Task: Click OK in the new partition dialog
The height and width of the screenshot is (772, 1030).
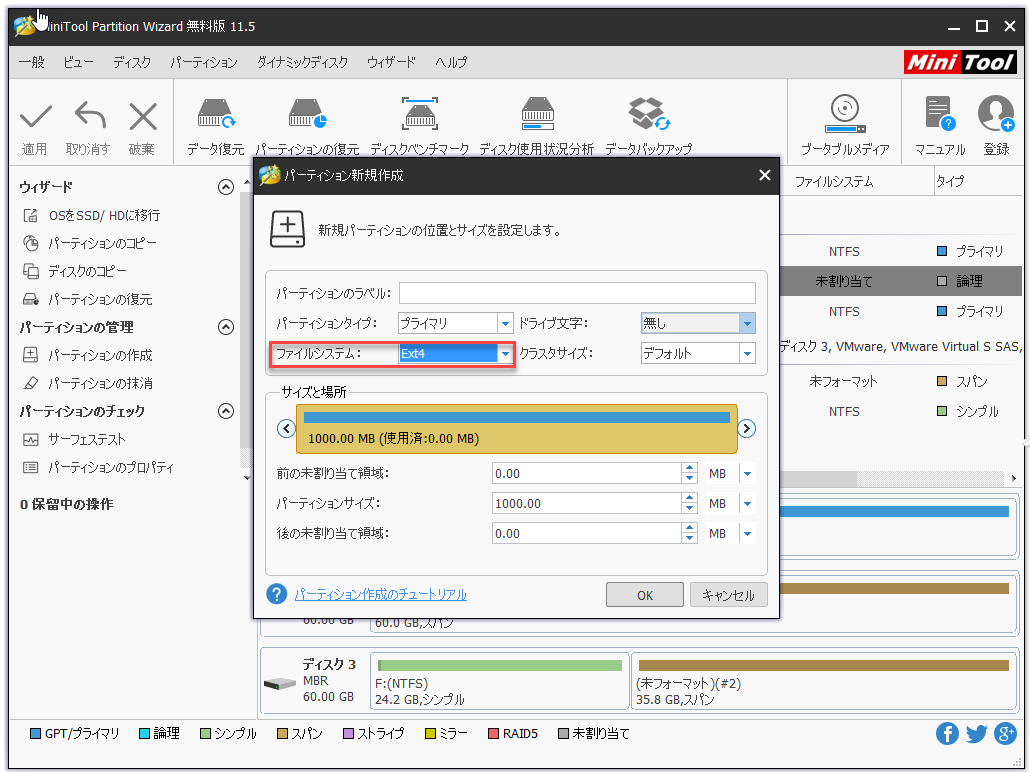Action: click(644, 595)
